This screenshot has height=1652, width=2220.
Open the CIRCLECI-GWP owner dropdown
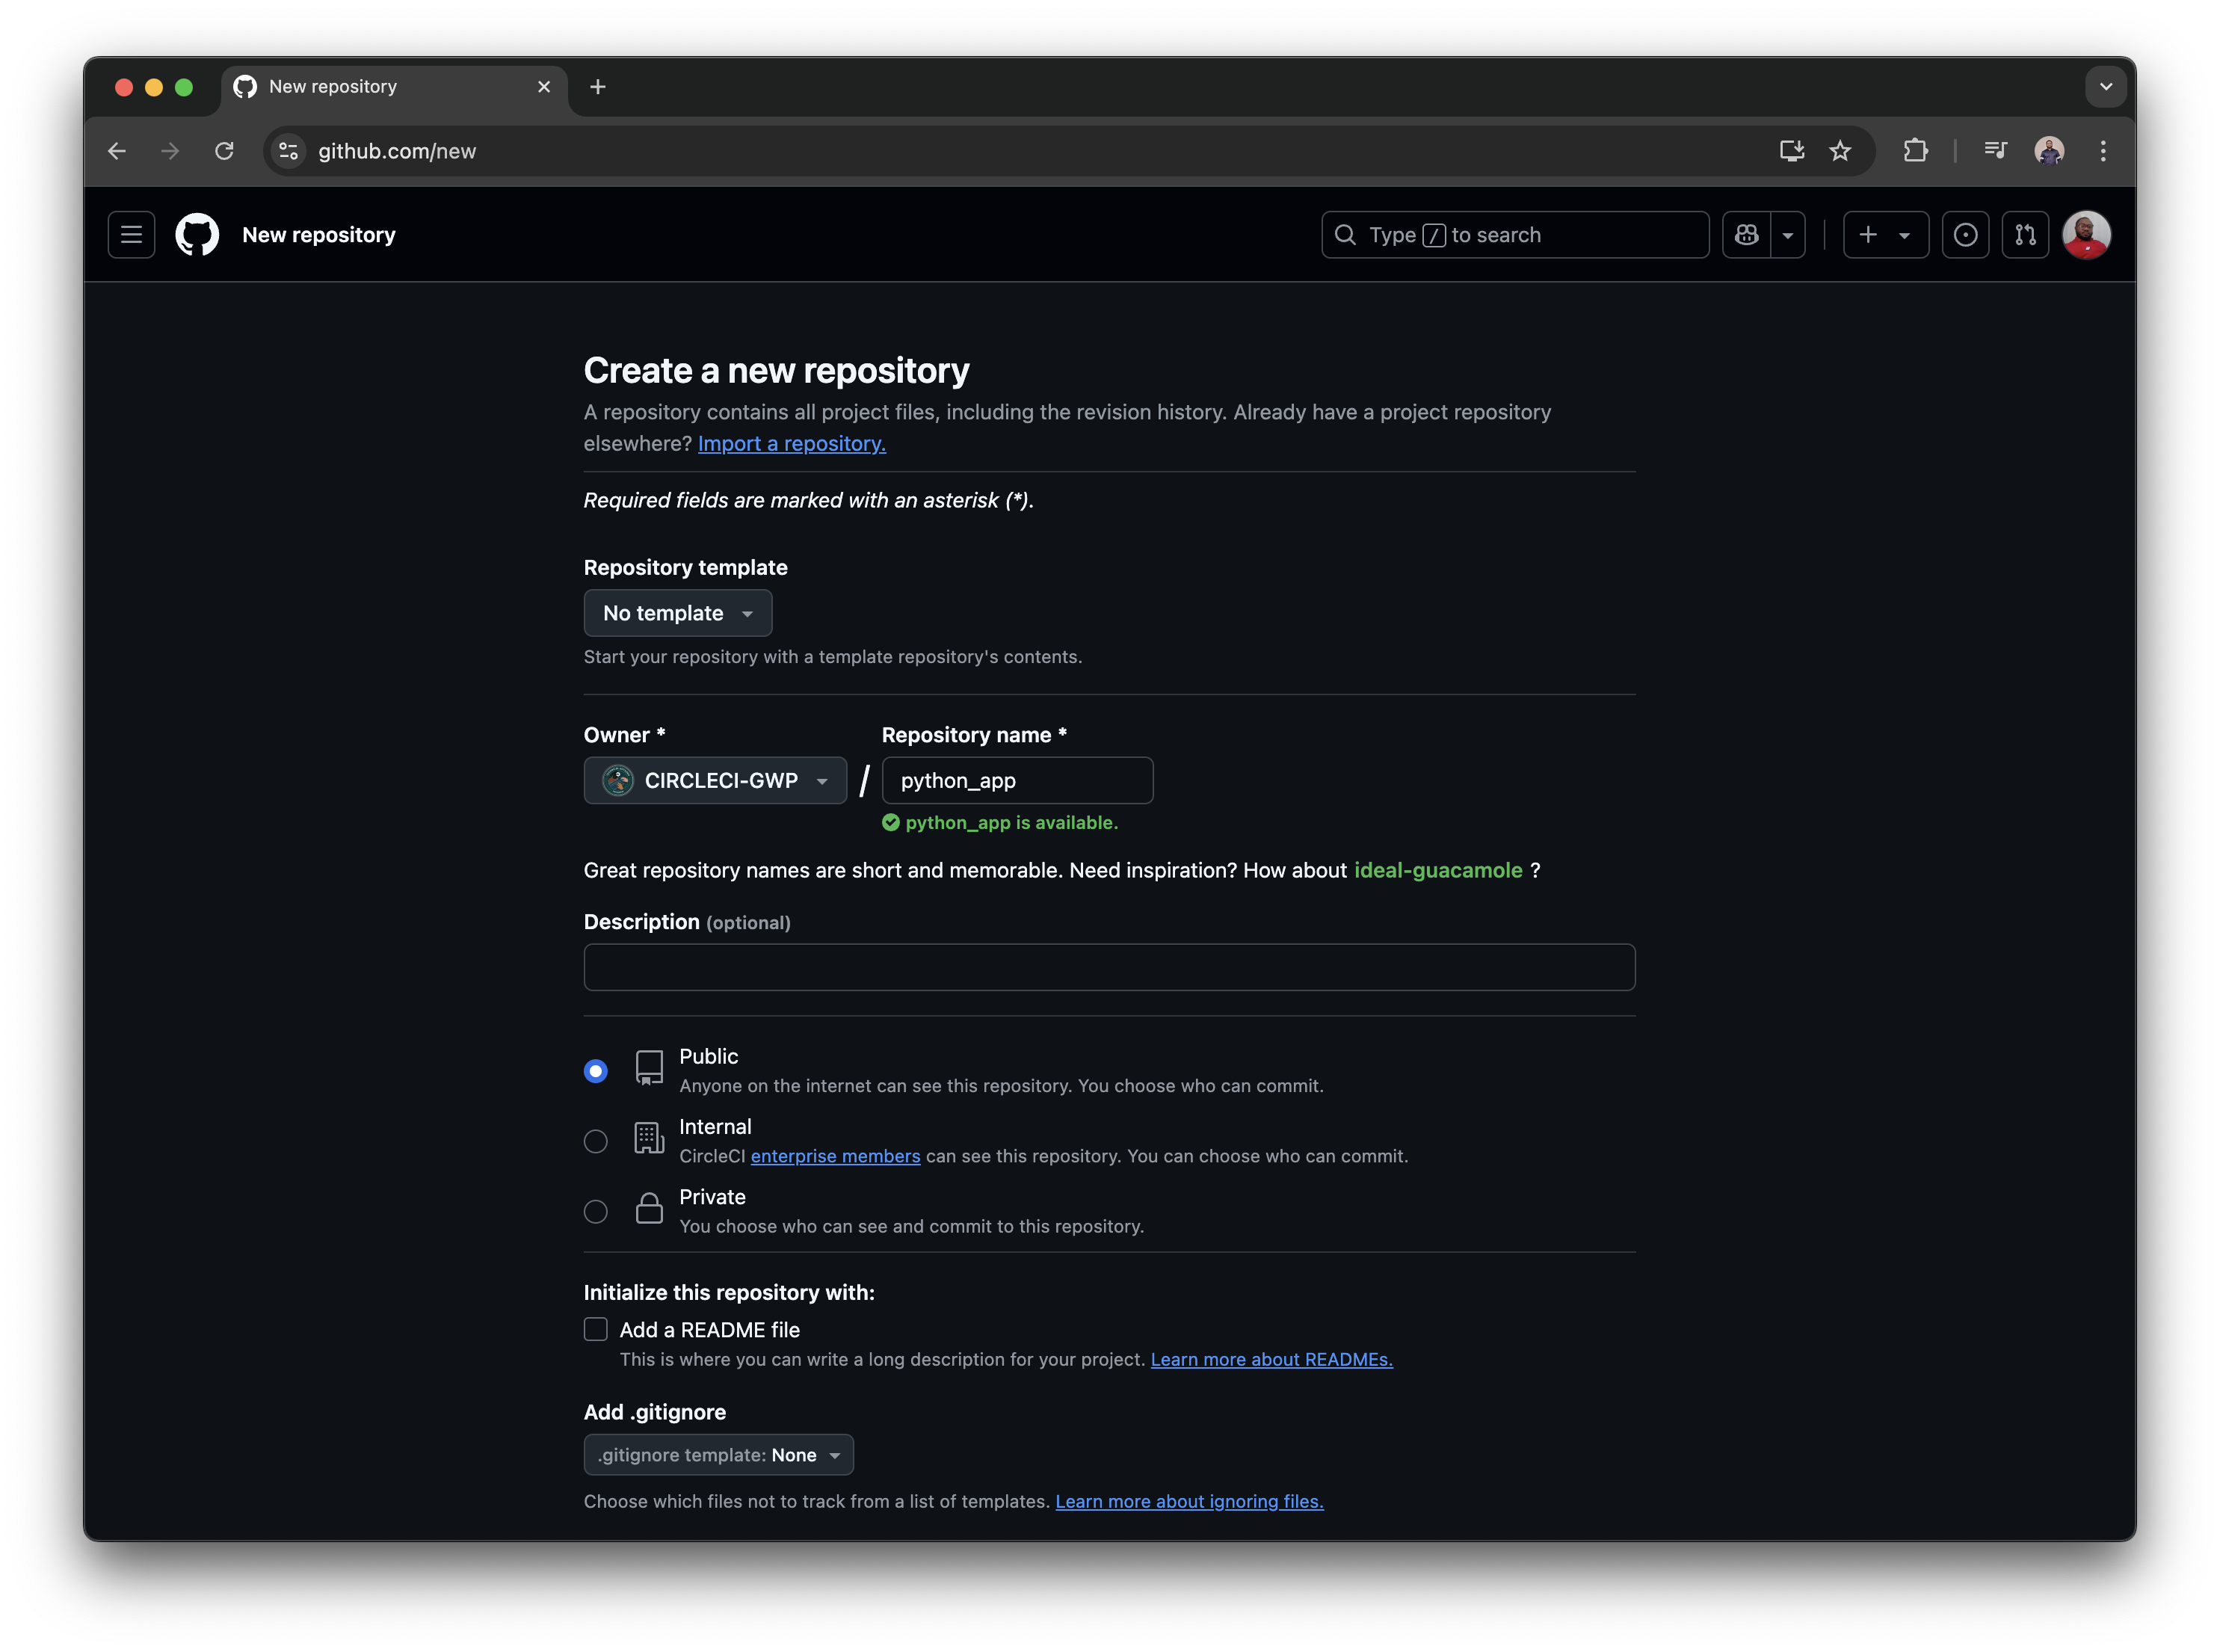click(715, 780)
